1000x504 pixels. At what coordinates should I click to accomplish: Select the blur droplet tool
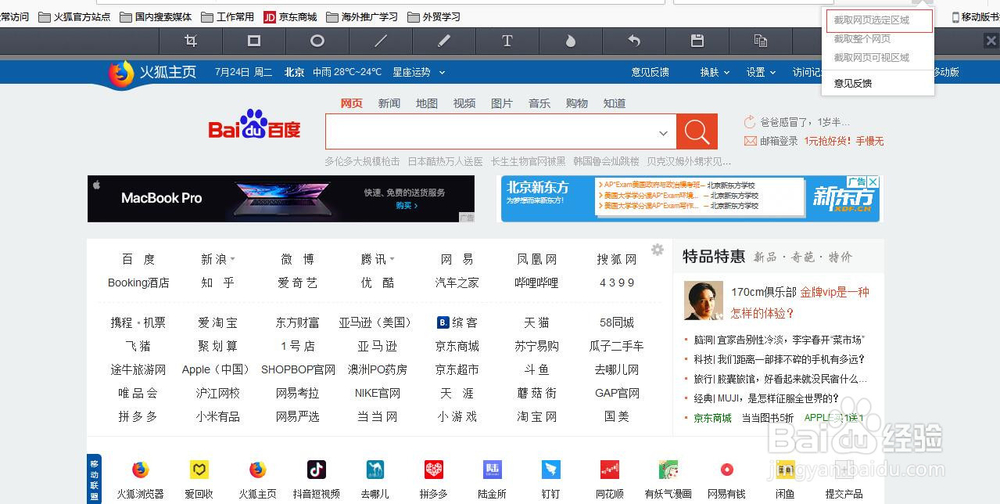point(571,41)
